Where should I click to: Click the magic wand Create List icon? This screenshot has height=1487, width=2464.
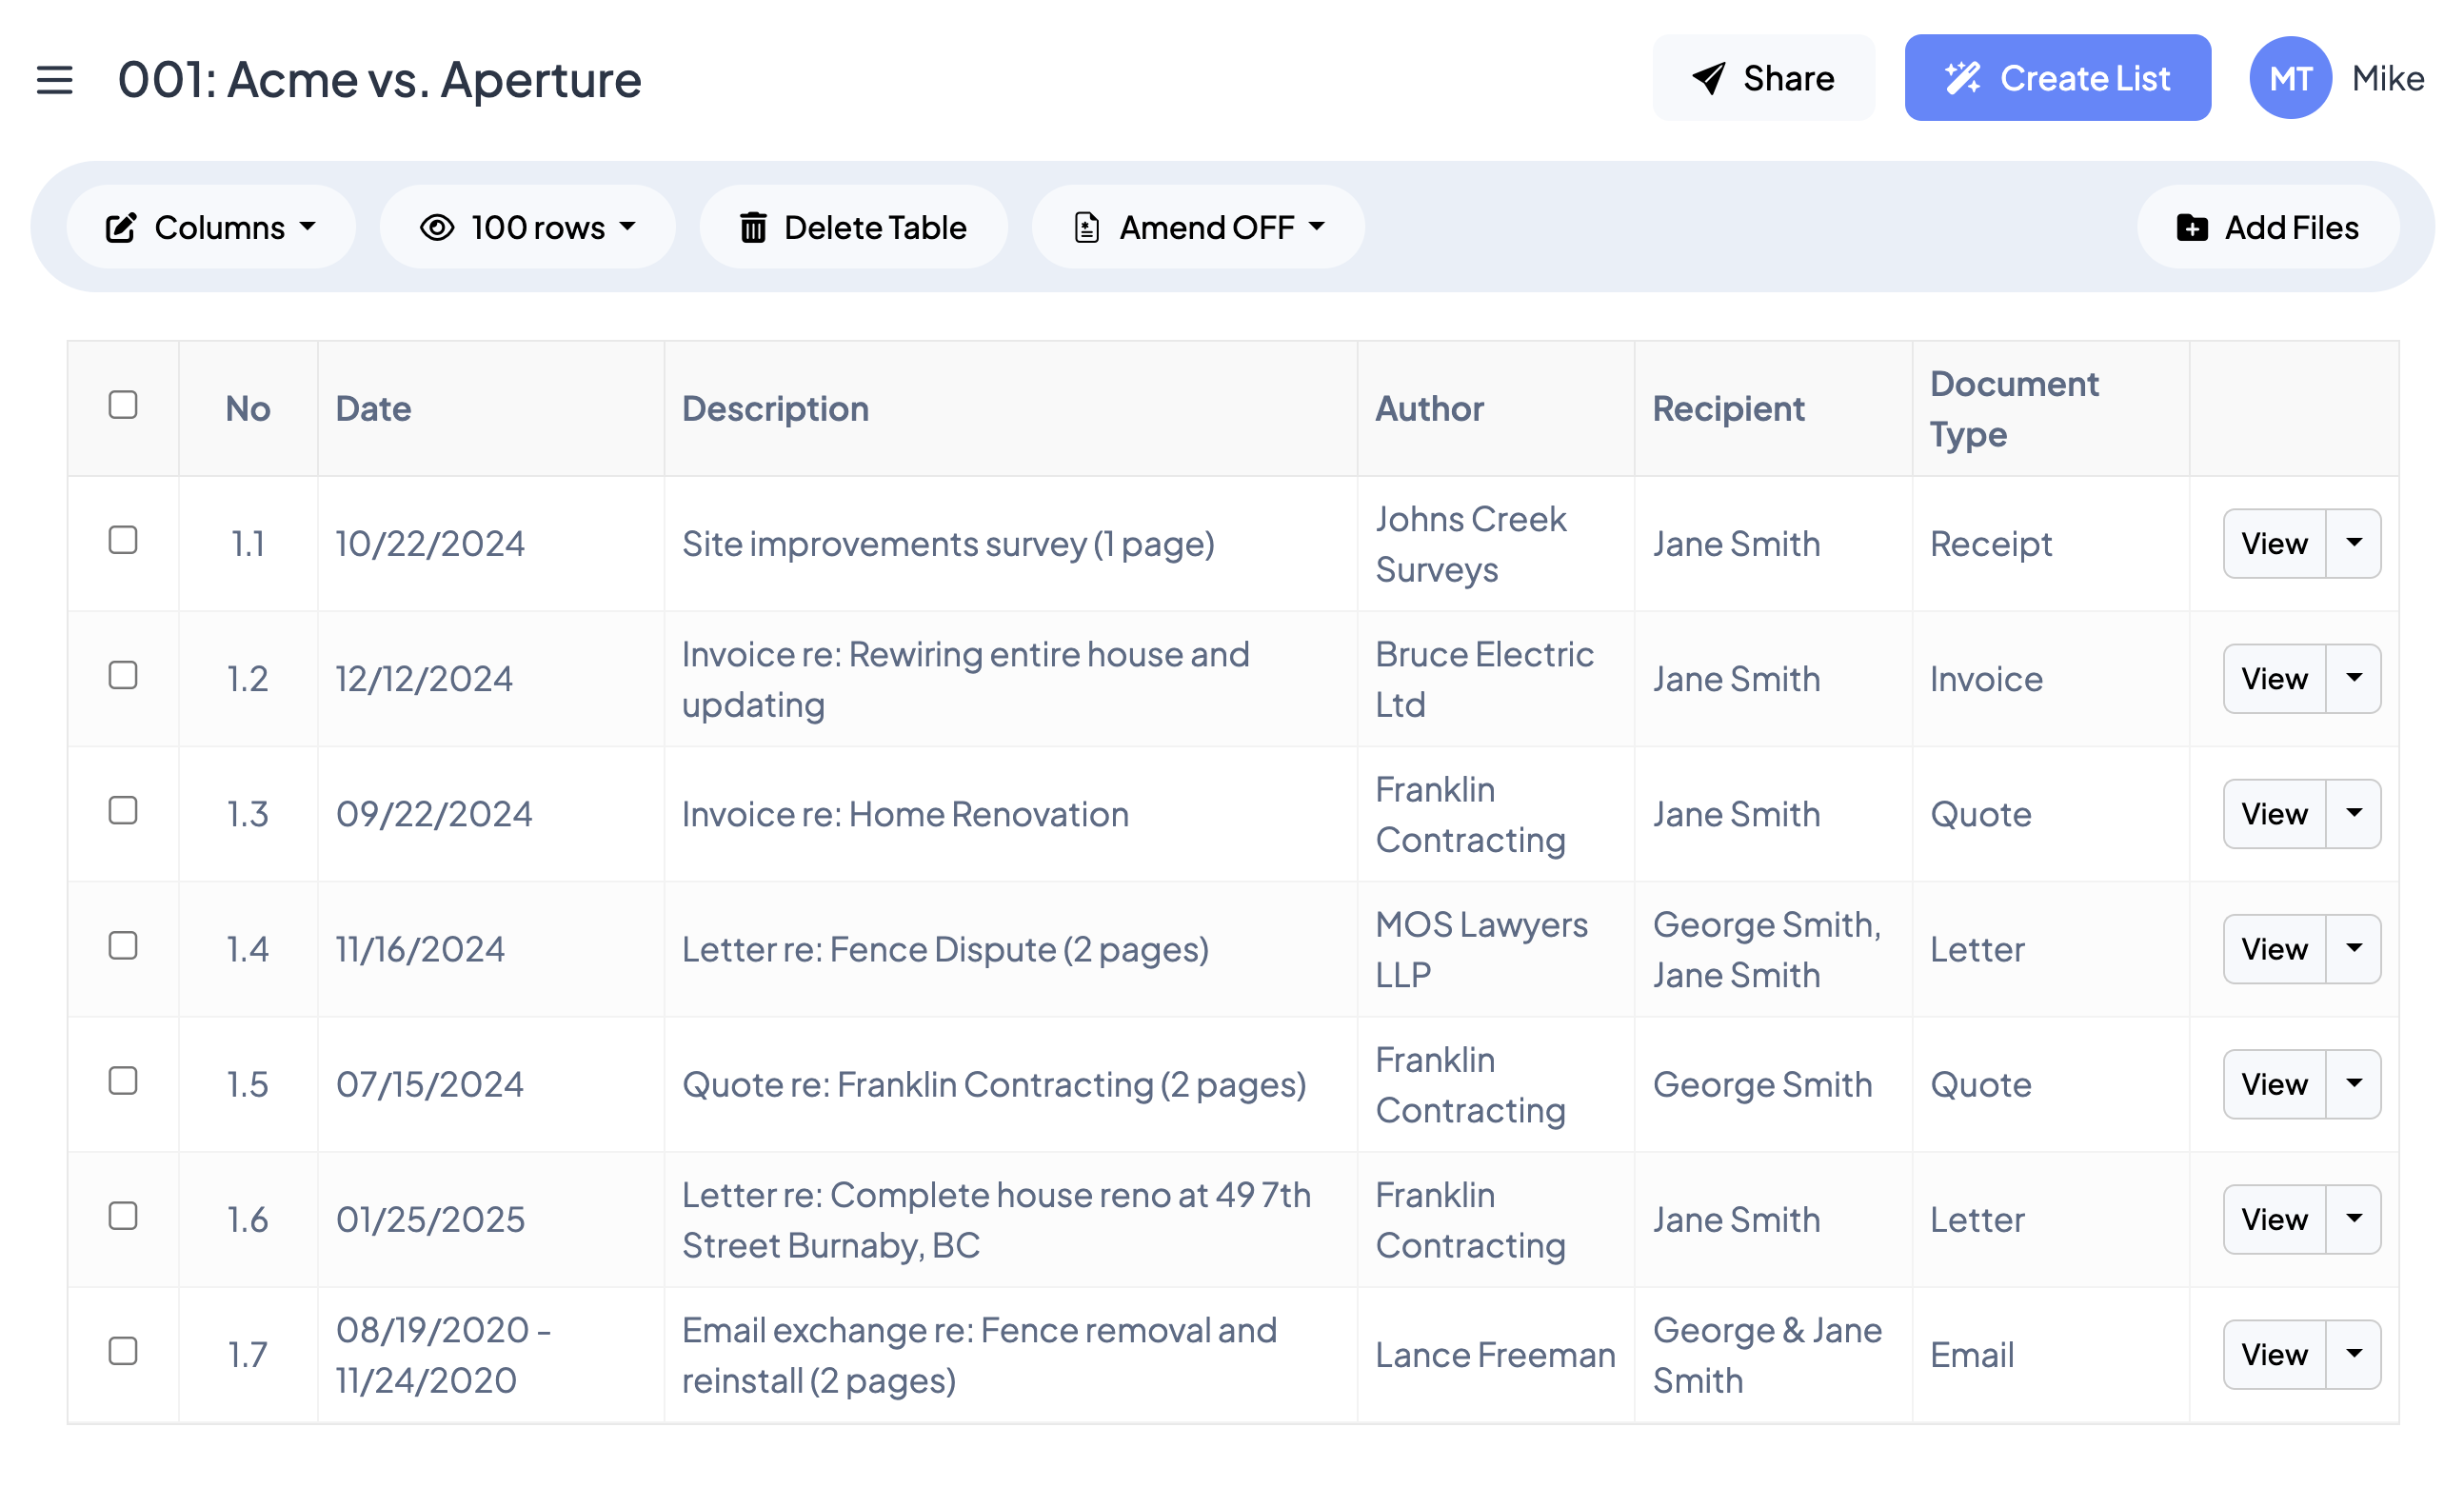pyautogui.click(x=1962, y=78)
